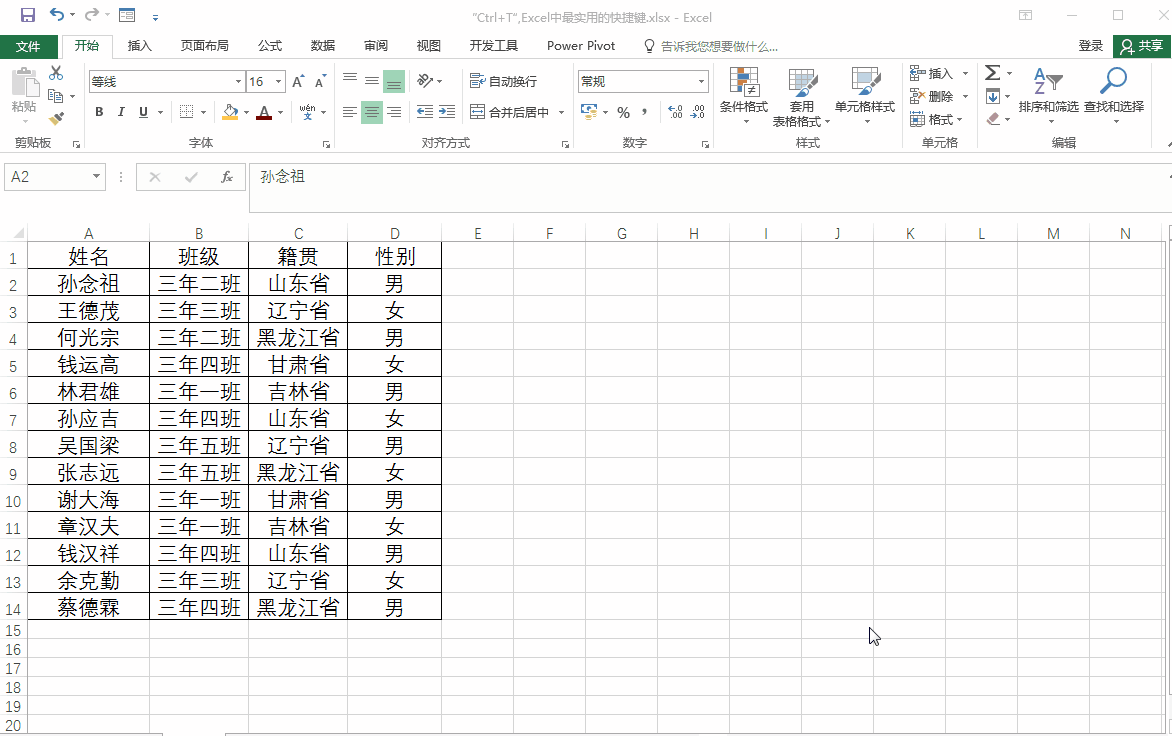Click the Decrease Indent icon

click(x=425, y=112)
